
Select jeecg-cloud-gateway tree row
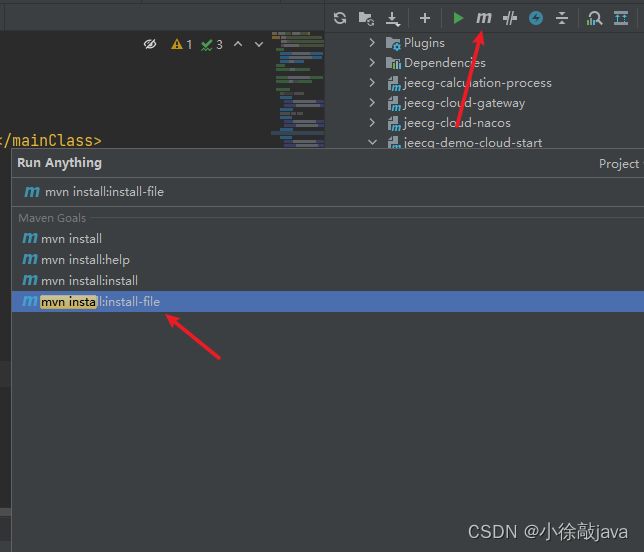(x=456, y=103)
